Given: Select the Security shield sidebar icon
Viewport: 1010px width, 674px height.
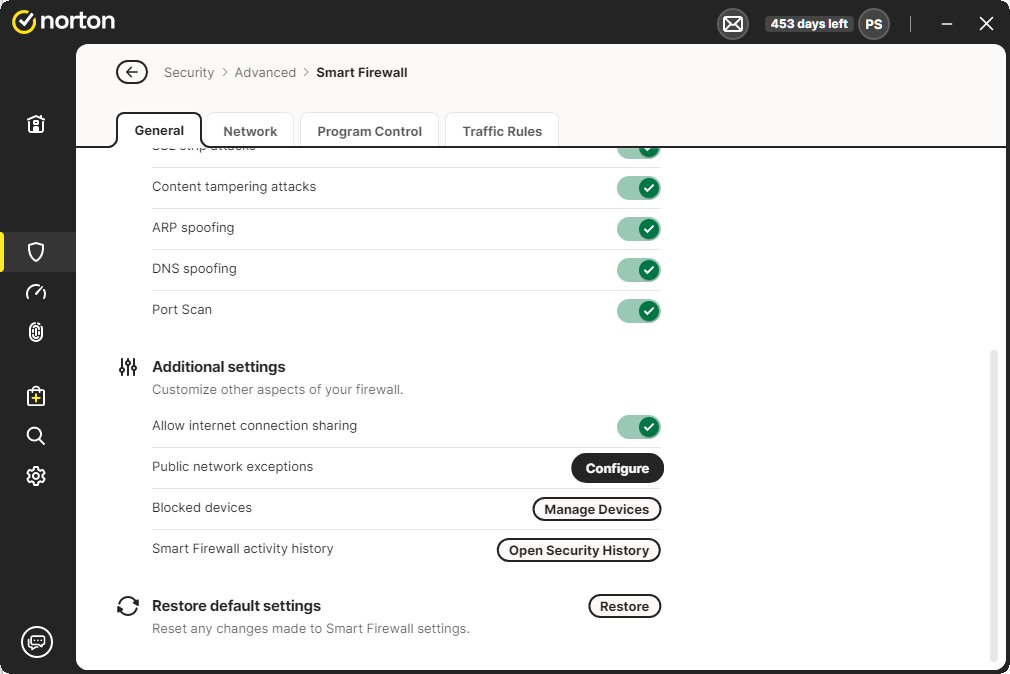Looking at the screenshot, I should [36, 252].
